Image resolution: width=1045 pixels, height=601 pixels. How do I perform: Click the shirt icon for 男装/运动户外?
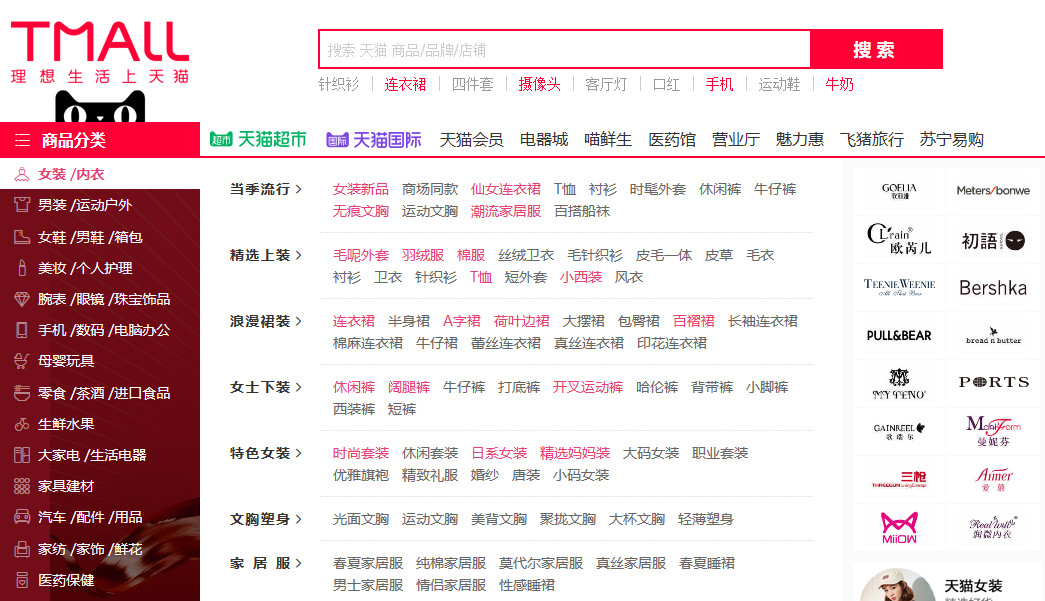pyautogui.click(x=22, y=205)
